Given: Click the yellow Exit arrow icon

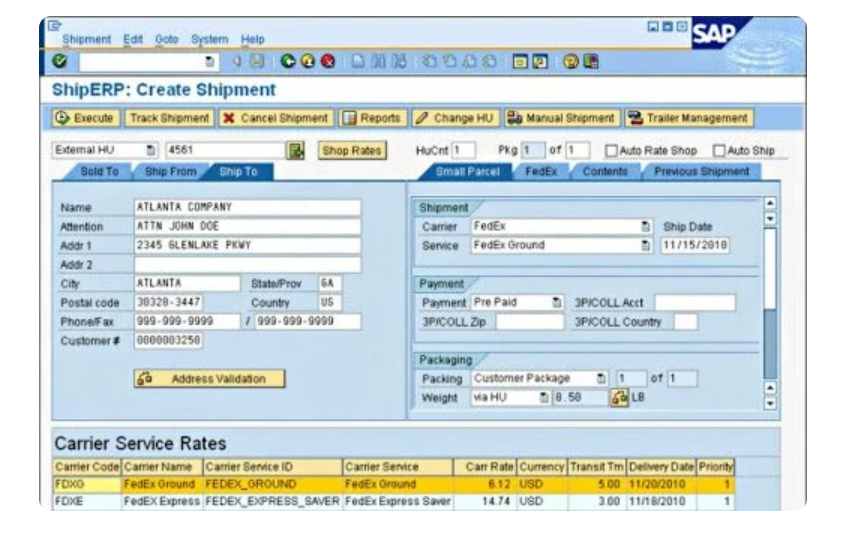Looking at the screenshot, I should pos(308,61).
